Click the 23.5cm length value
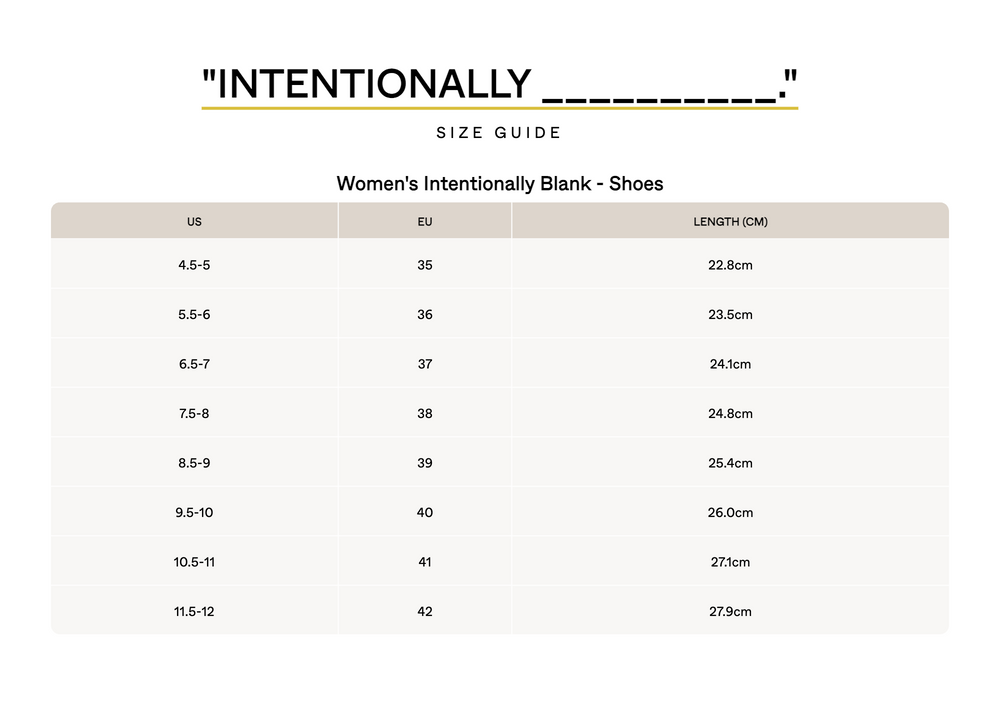The height and width of the screenshot is (701, 1000). 730,315
